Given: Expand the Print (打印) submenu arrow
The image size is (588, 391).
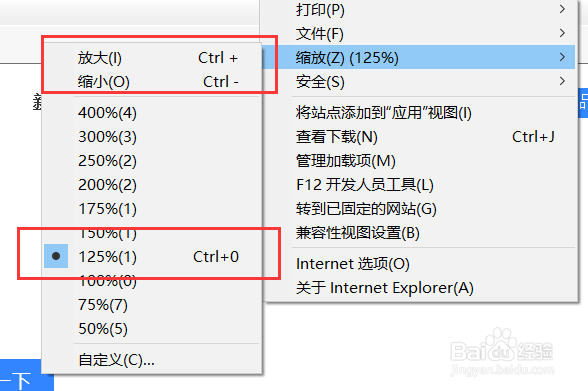Looking at the screenshot, I should [562, 9].
